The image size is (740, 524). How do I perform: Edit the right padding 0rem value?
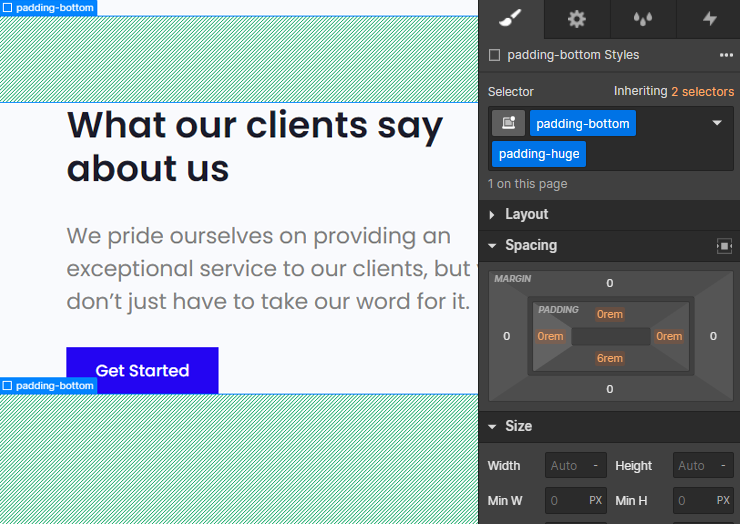point(669,337)
